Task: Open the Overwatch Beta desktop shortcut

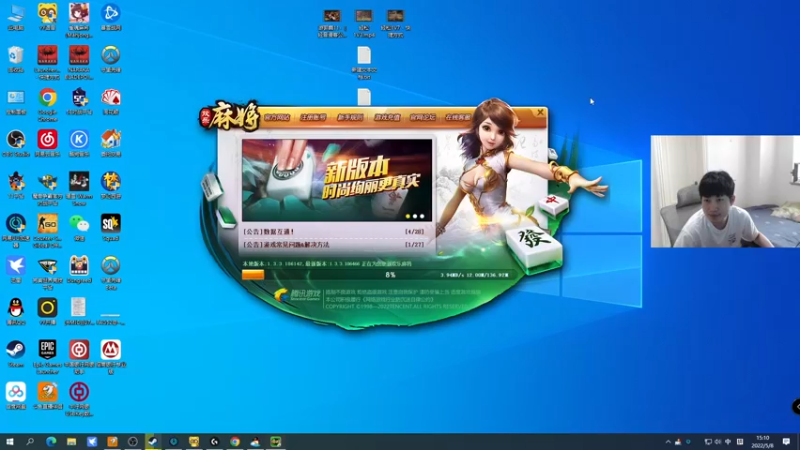Action: pyautogui.click(x=111, y=267)
